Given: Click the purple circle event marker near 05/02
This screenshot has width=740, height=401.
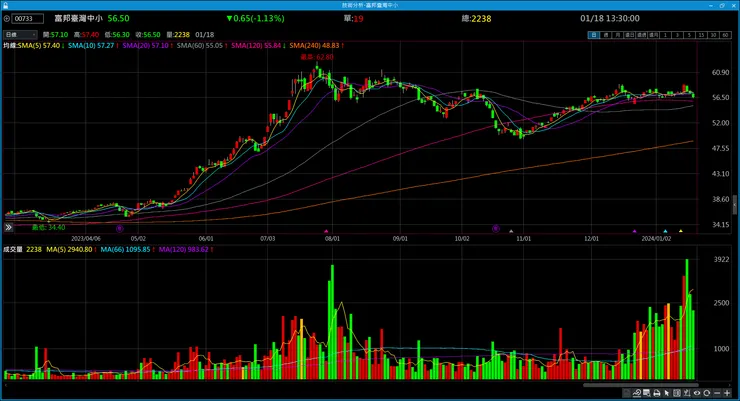Looking at the screenshot, I should click(120, 229).
